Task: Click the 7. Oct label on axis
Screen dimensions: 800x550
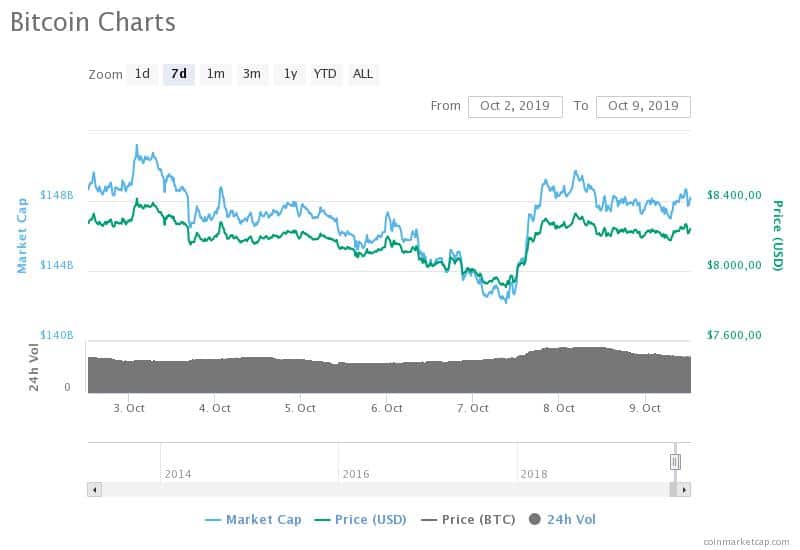Action: [x=473, y=409]
